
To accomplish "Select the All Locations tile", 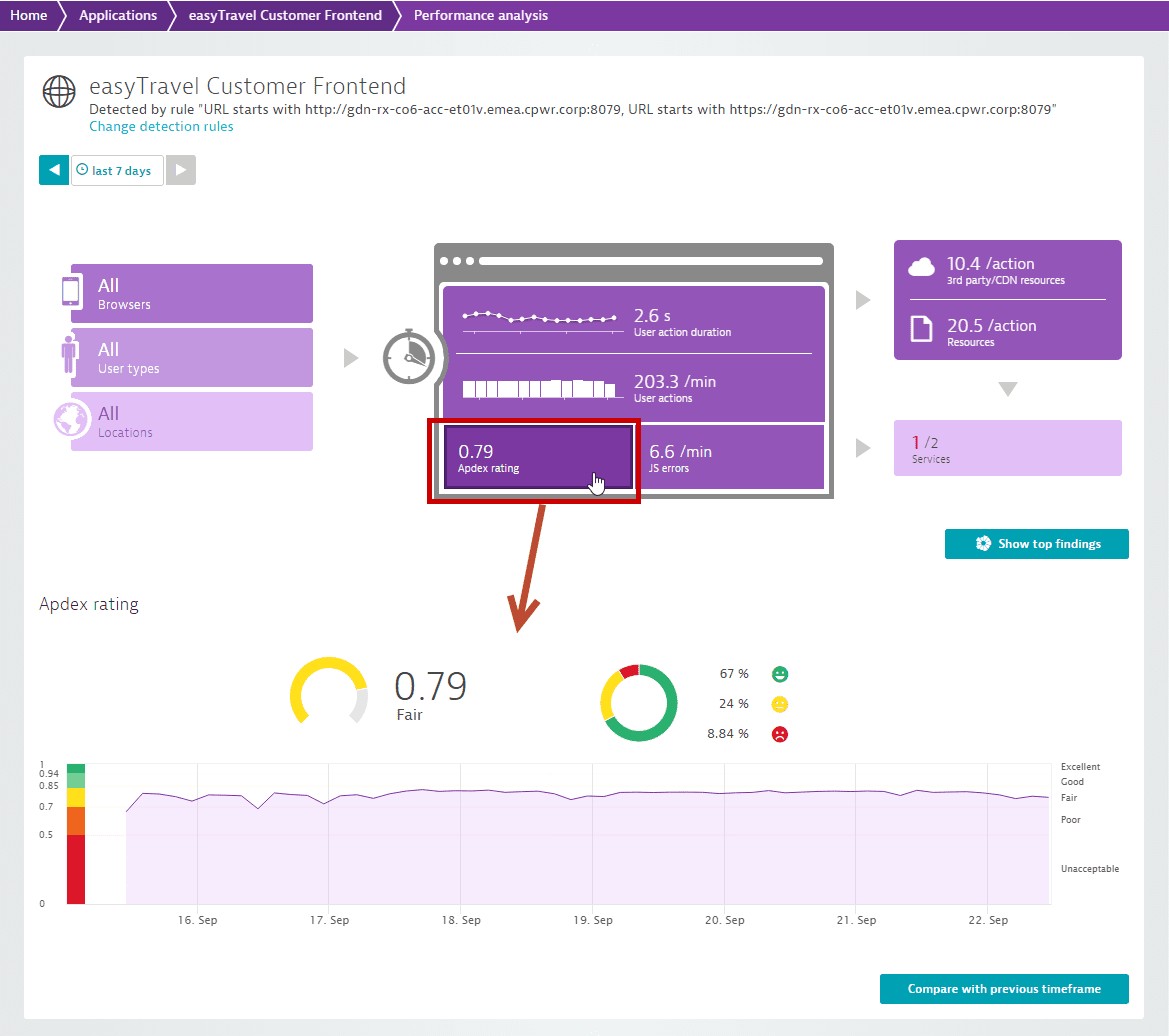I will tap(192, 422).
